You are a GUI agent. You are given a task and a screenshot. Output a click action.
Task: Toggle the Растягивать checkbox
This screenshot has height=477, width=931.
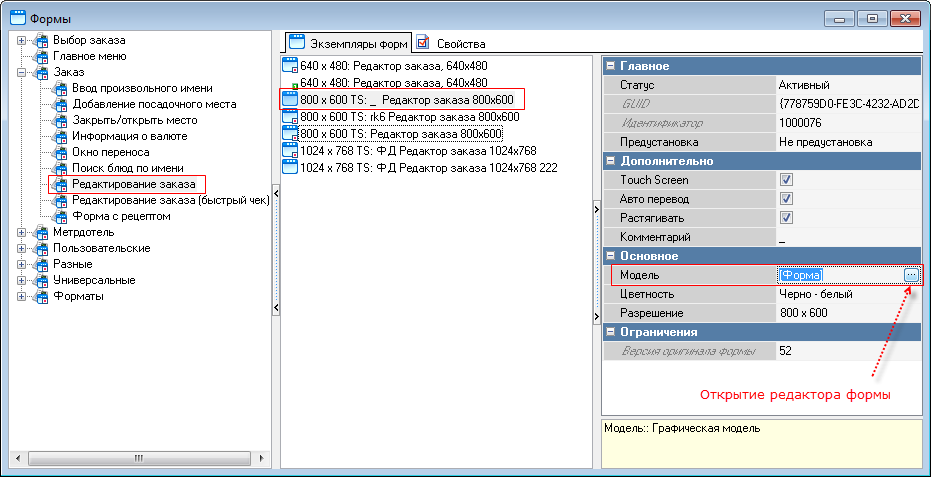(786, 218)
